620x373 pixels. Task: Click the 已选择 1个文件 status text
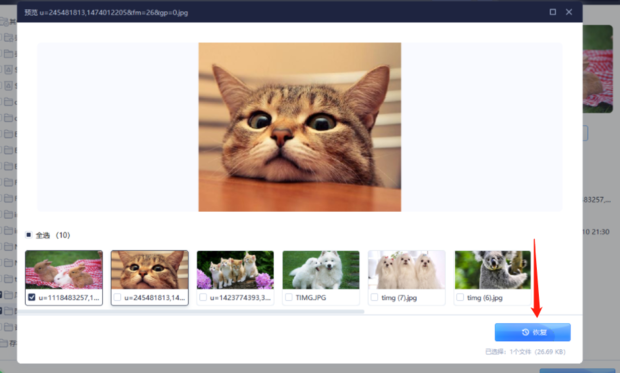525,352
